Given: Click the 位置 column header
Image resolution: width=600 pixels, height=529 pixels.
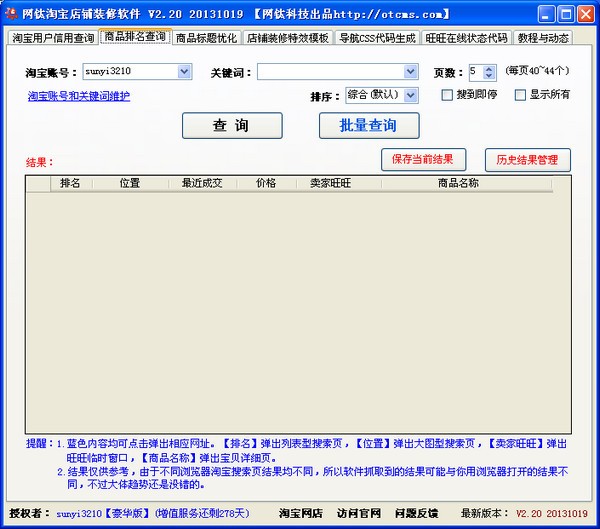Looking at the screenshot, I should 130,183.
